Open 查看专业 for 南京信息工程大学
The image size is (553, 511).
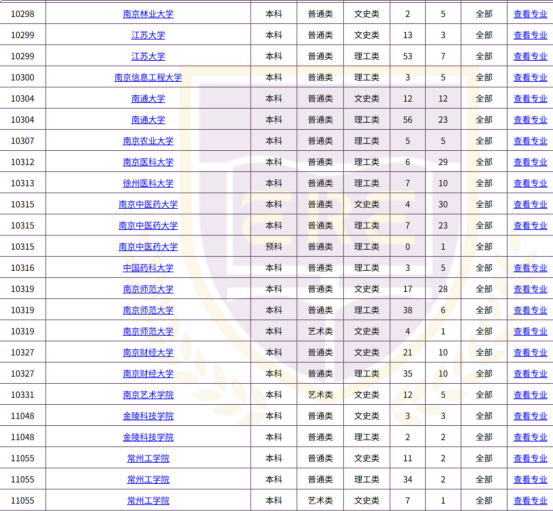[x=530, y=78]
